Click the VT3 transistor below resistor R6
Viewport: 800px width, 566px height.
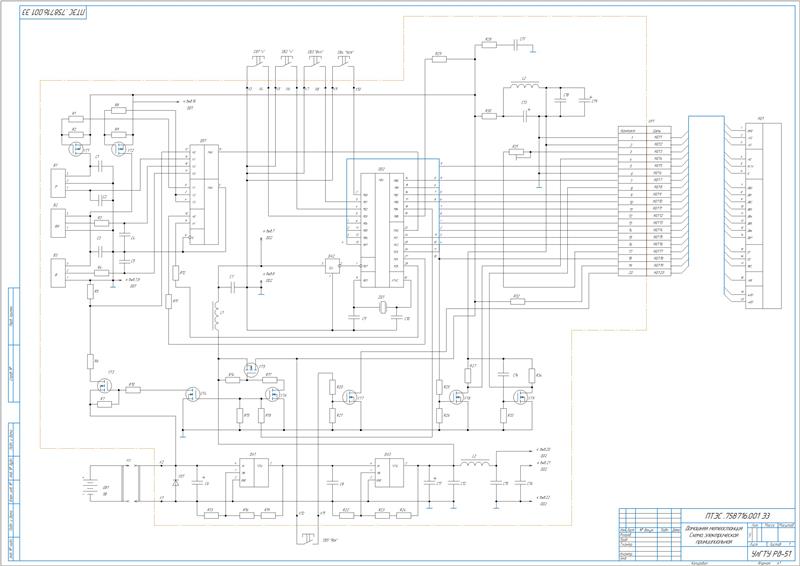105,385
